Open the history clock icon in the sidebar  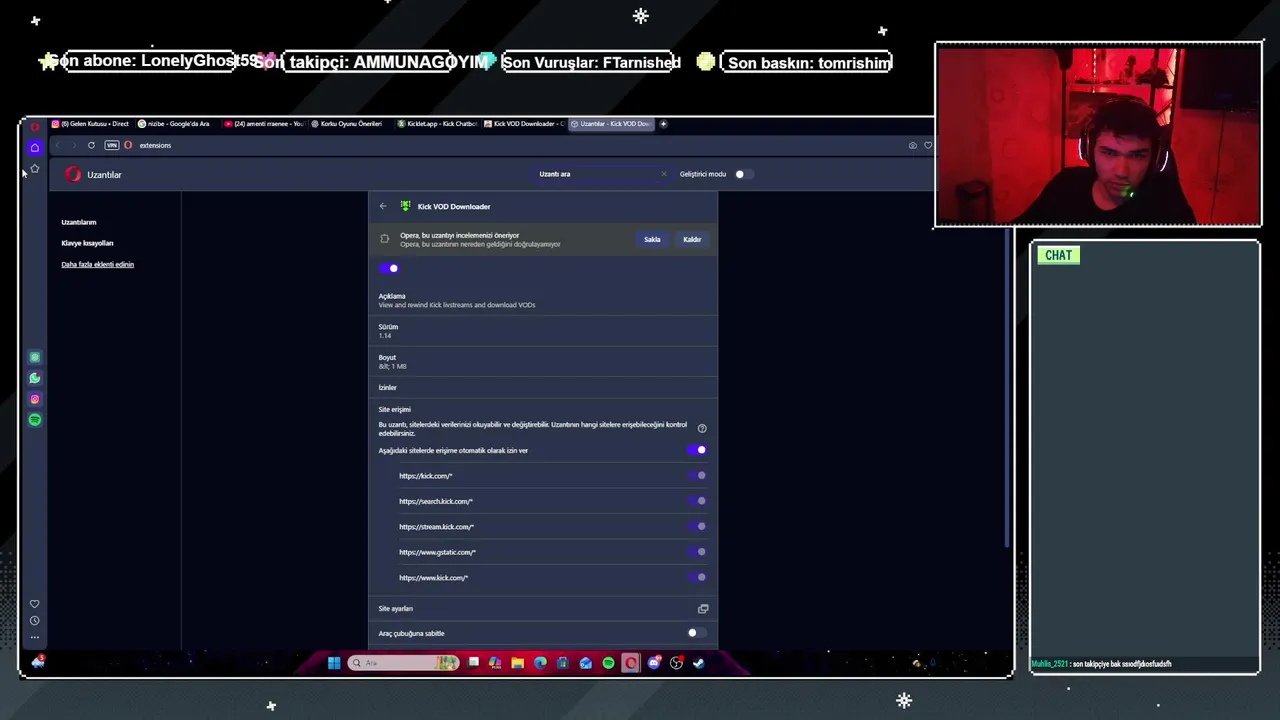click(35, 621)
